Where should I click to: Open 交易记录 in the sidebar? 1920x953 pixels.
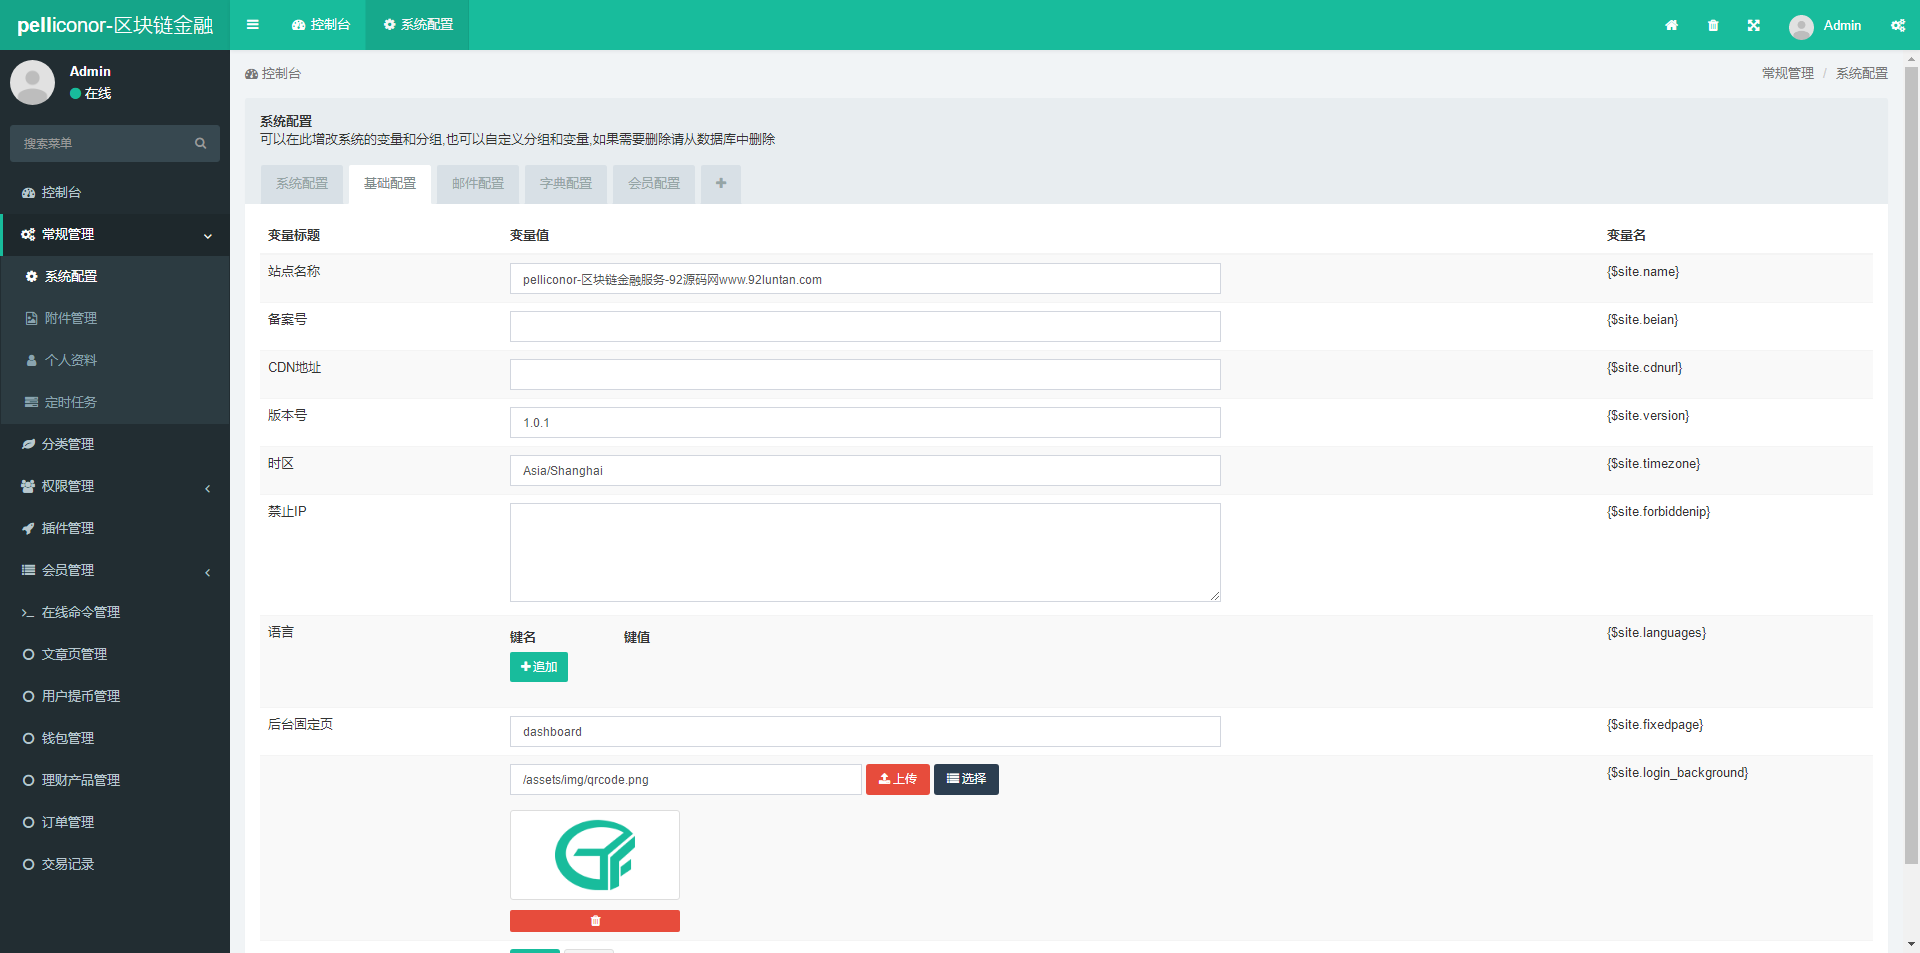tap(115, 864)
